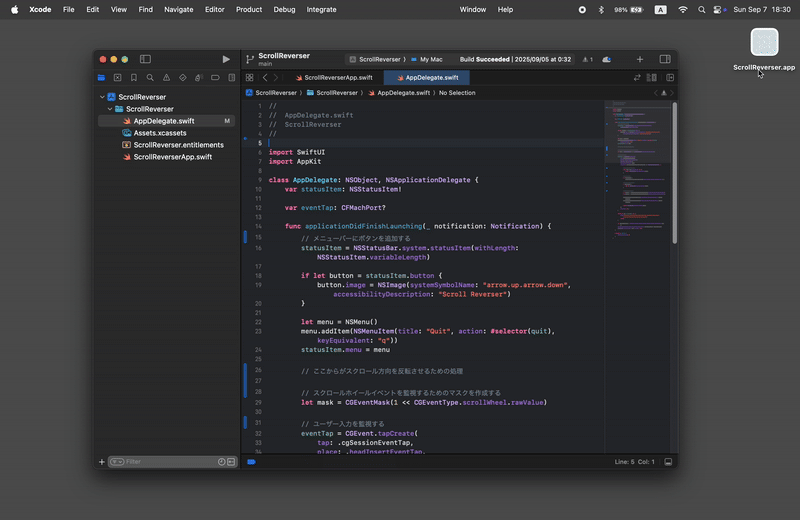The width and height of the screenshot is (800, 520).
Task: Open the filter options menu in navigator filter
Action: click(x=117, y=462)
